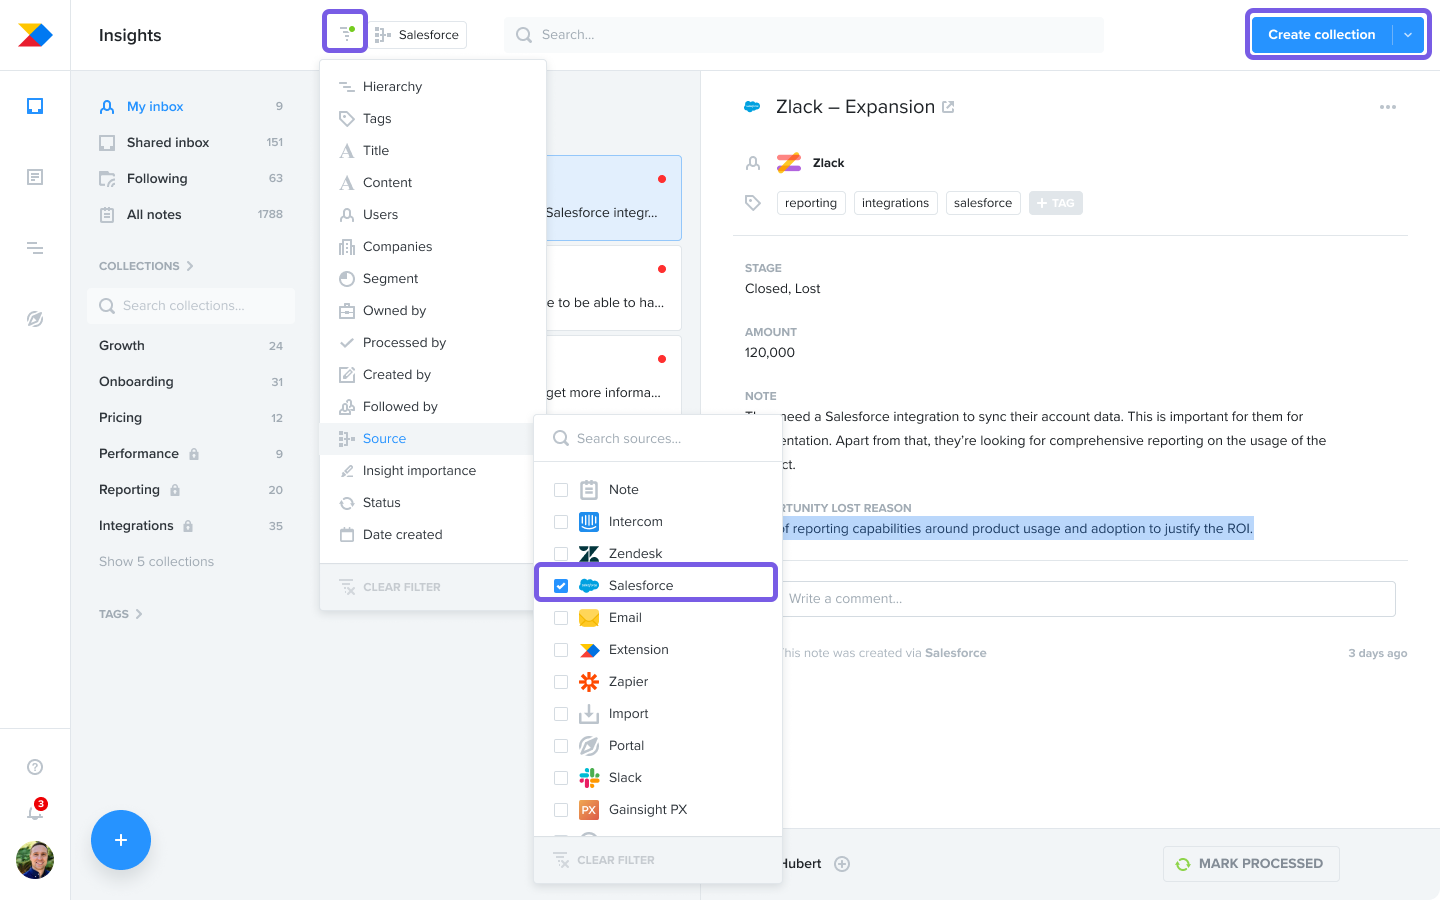Click the tag icon beside reporting tag

click(x=753, y=203)
